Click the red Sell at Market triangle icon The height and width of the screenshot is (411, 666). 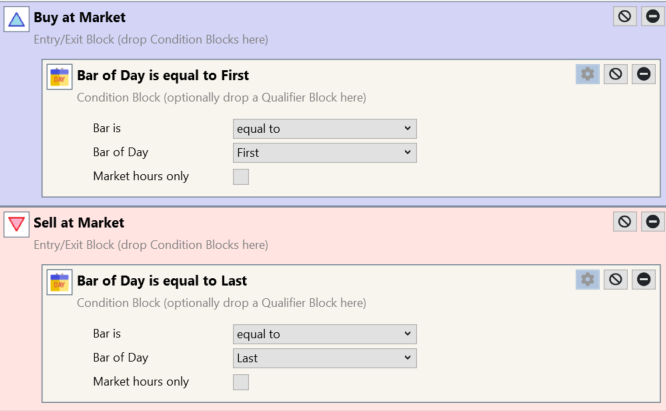click(16, 226)
